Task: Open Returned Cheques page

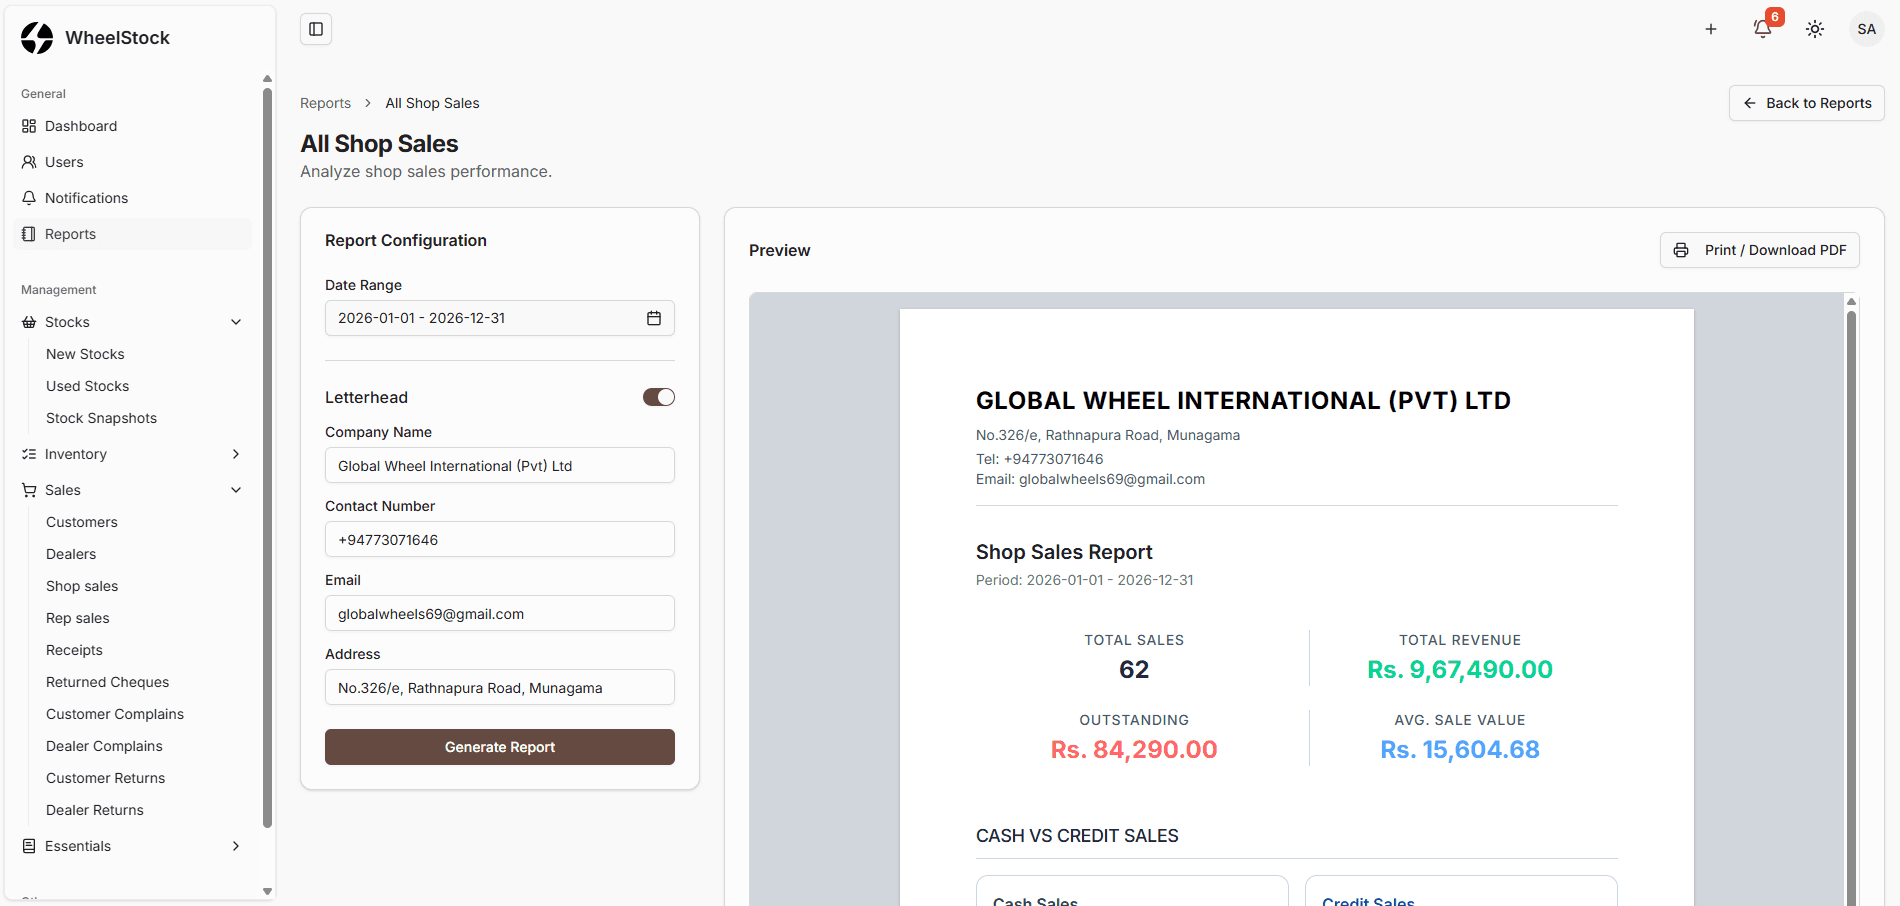Action: pyautogui.click(x=107, y=682)
